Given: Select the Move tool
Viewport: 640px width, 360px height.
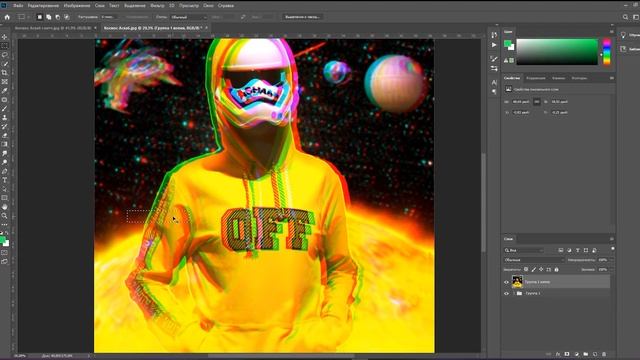Looking at the screenshot, I should pyautogui.click(x=4, y=37).
